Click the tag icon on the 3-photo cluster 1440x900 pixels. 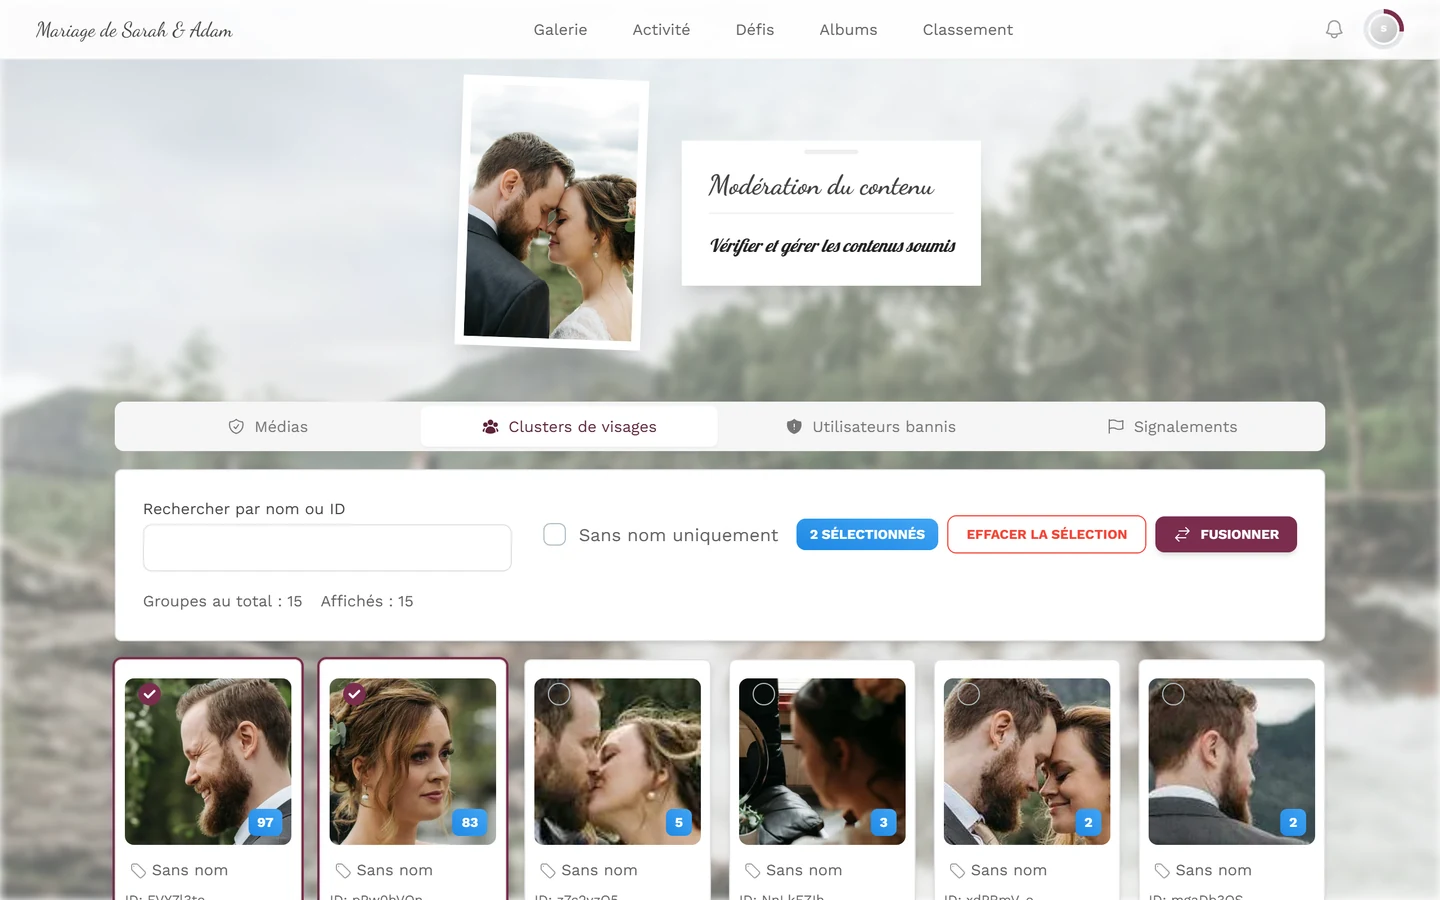pos(752,871)
